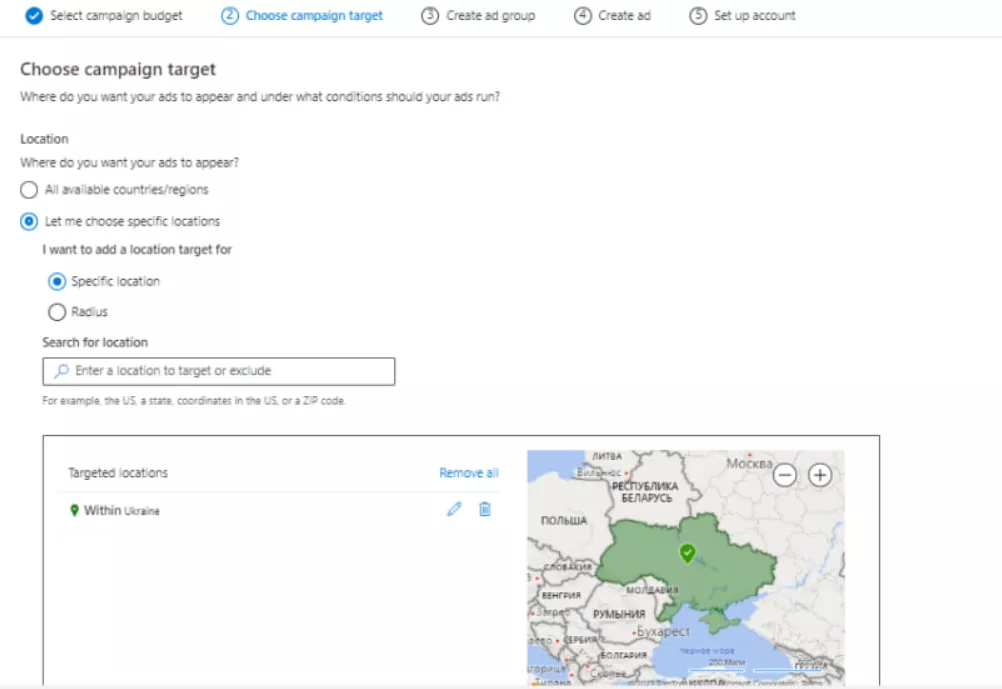This screenshot has width=1002, height=689.
Task: Click the completed checkmark for Select campaign budget
Action: click(34, 15)
